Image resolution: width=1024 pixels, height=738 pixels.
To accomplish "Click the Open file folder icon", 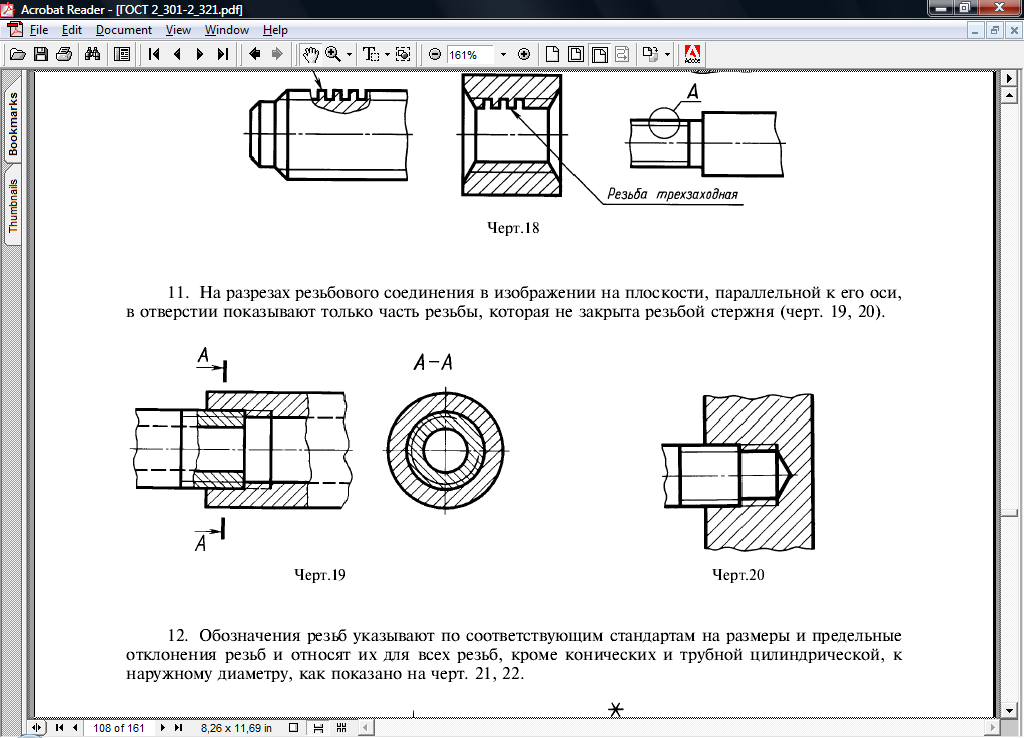I will pyautogui.click(x=18, y=54).
